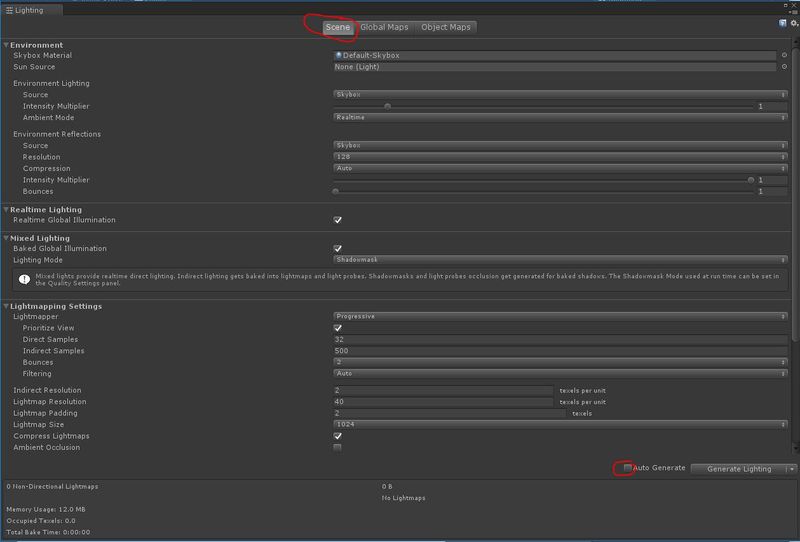Uncheck Compress Lightmaps
Screen dimensions: 800x542
click(x=337, y=436)
